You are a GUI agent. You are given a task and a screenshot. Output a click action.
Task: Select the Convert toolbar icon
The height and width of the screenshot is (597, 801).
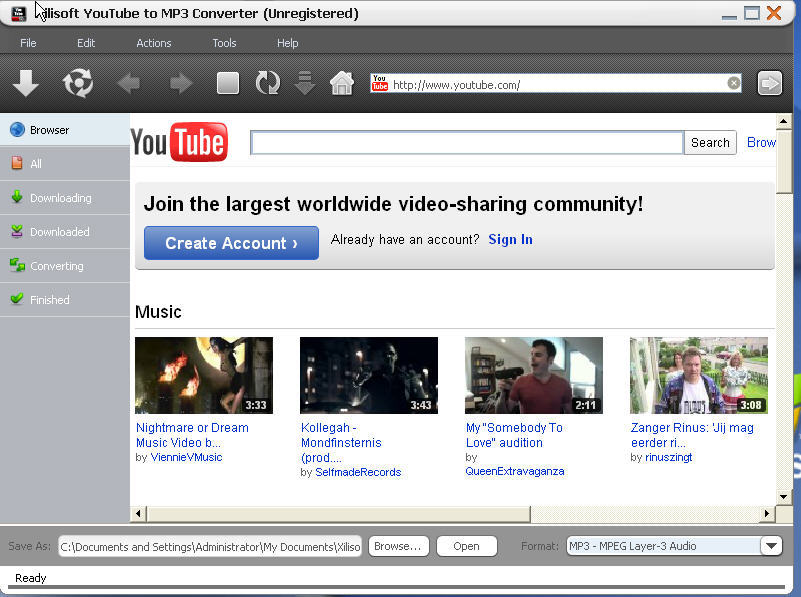coord(77,82)
